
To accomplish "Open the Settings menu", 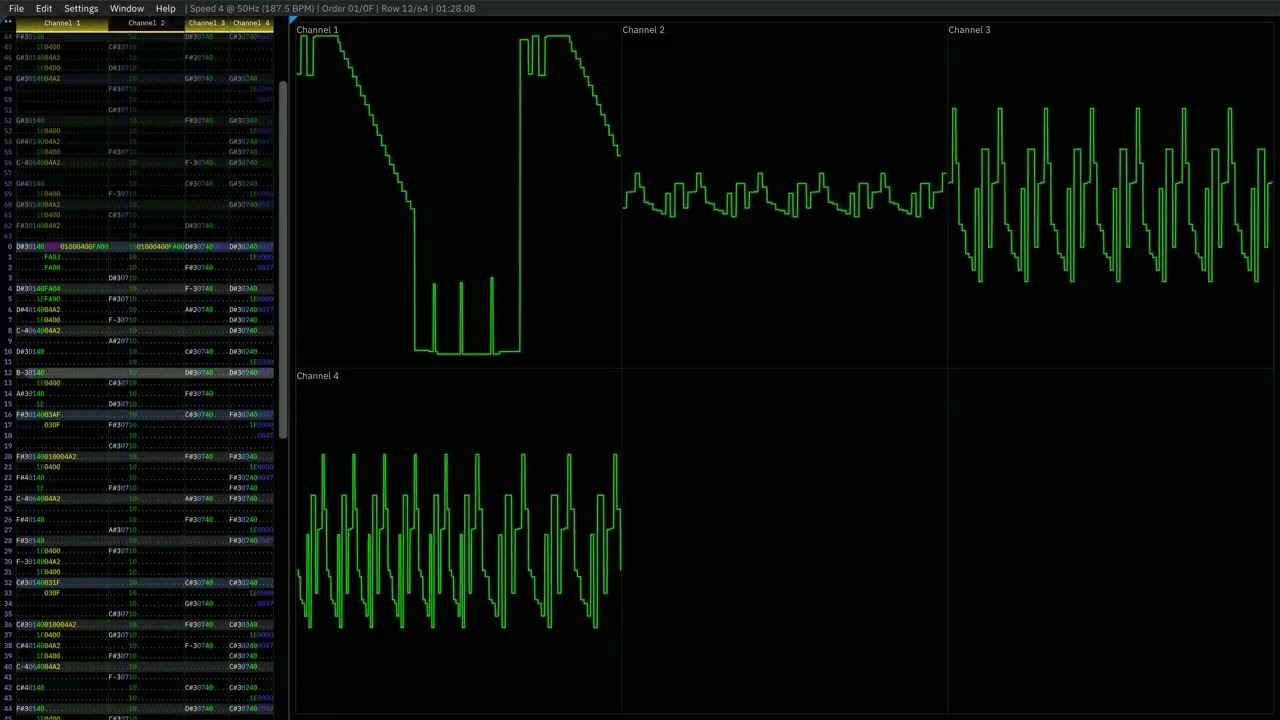I will [x=81, y=8].
